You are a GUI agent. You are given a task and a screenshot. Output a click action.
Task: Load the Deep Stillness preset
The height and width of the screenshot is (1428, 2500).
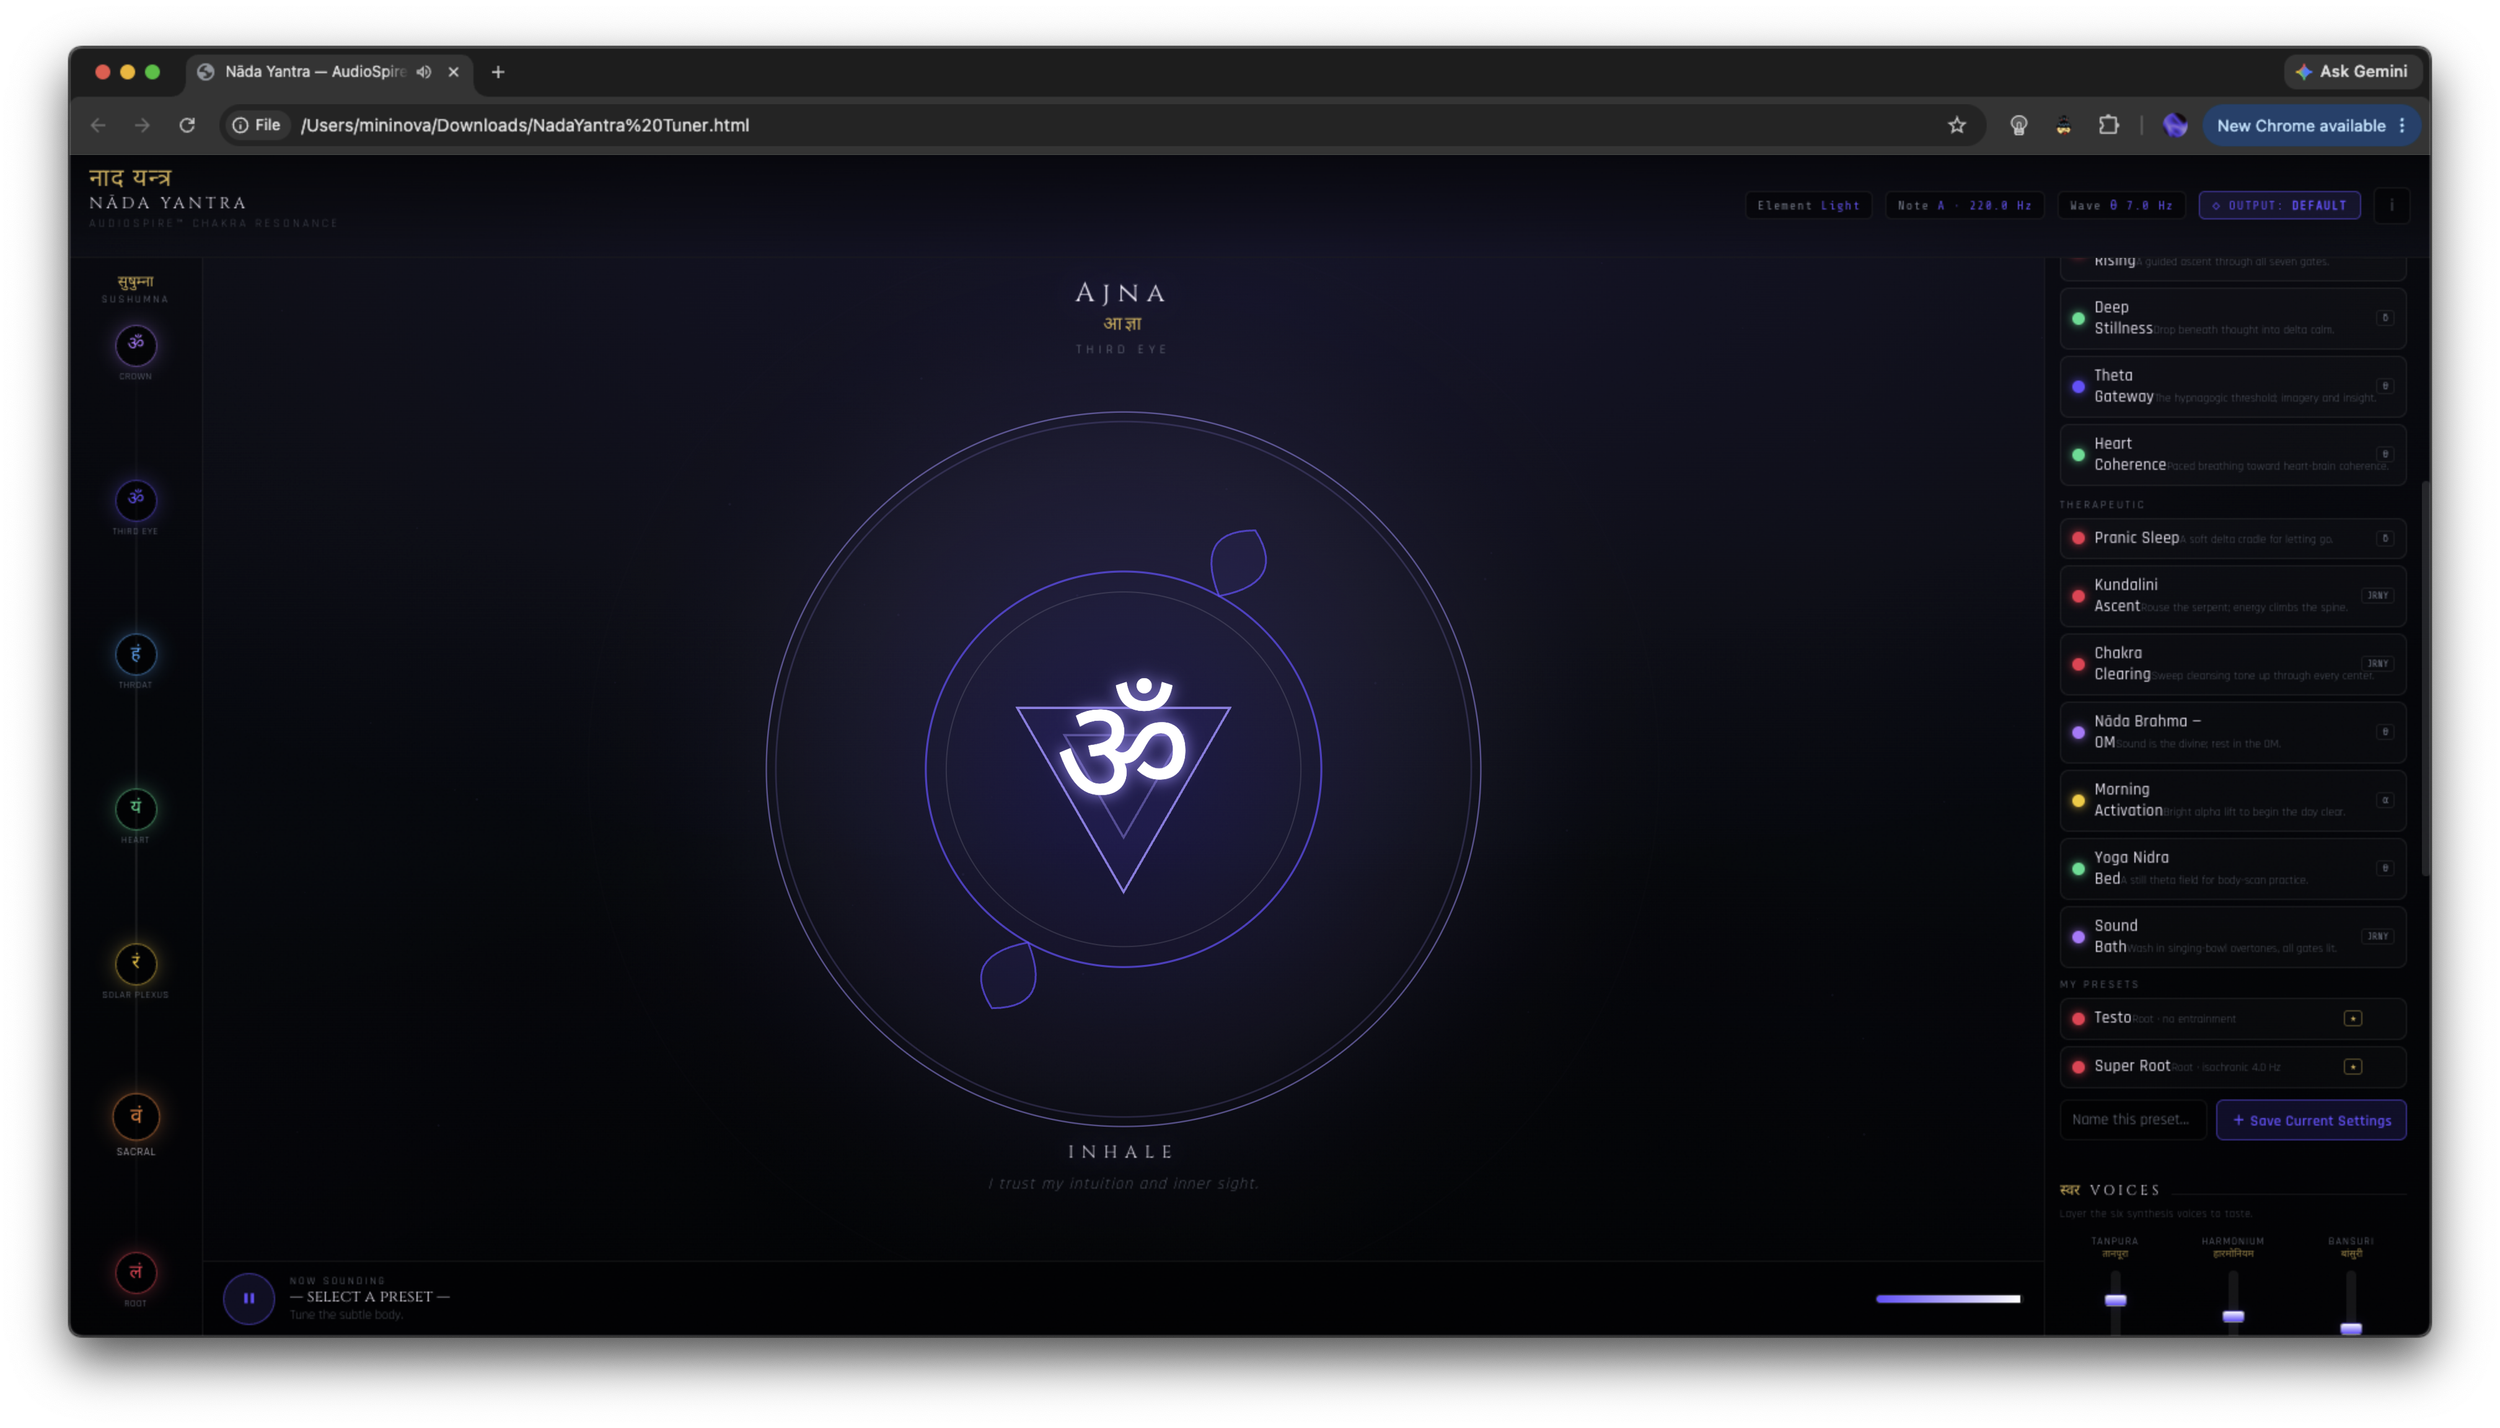[x=2232, y=318]
